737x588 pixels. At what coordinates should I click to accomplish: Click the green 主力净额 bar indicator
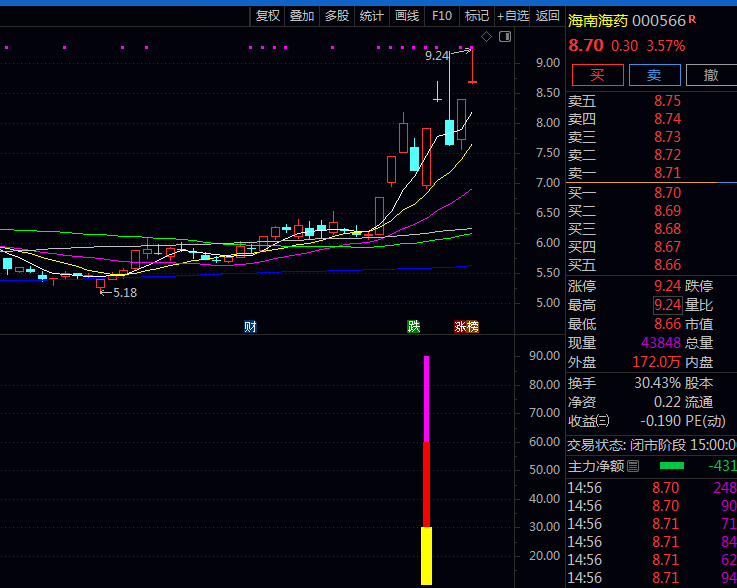[672, 465]
